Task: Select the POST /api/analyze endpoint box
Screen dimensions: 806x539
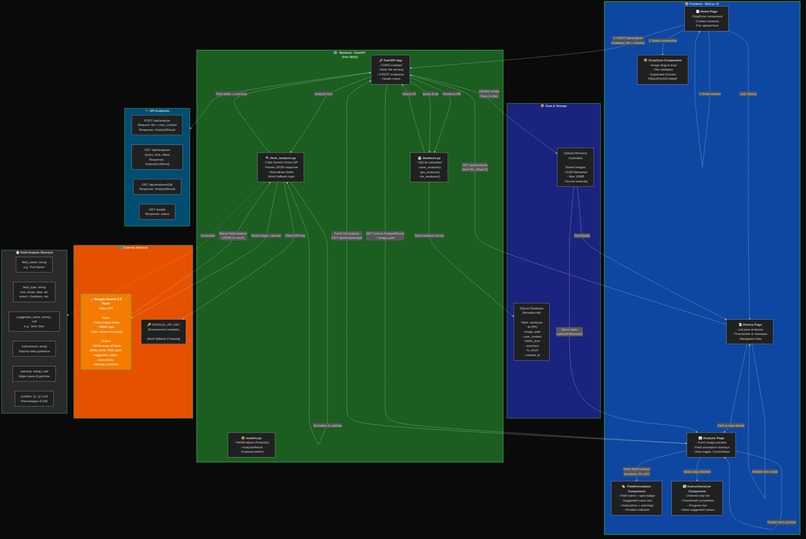Action: point(157,125)
